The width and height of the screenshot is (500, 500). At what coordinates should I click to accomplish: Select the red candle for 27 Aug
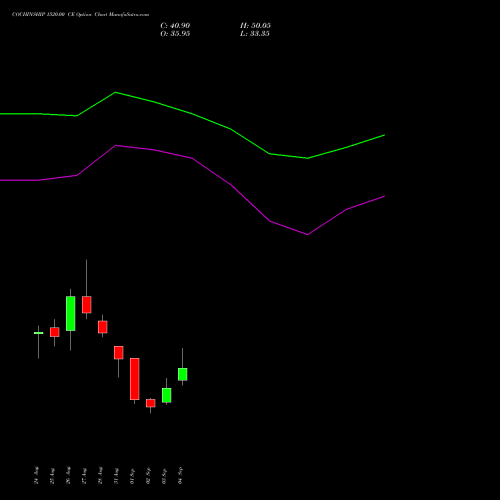pos(87,304)
